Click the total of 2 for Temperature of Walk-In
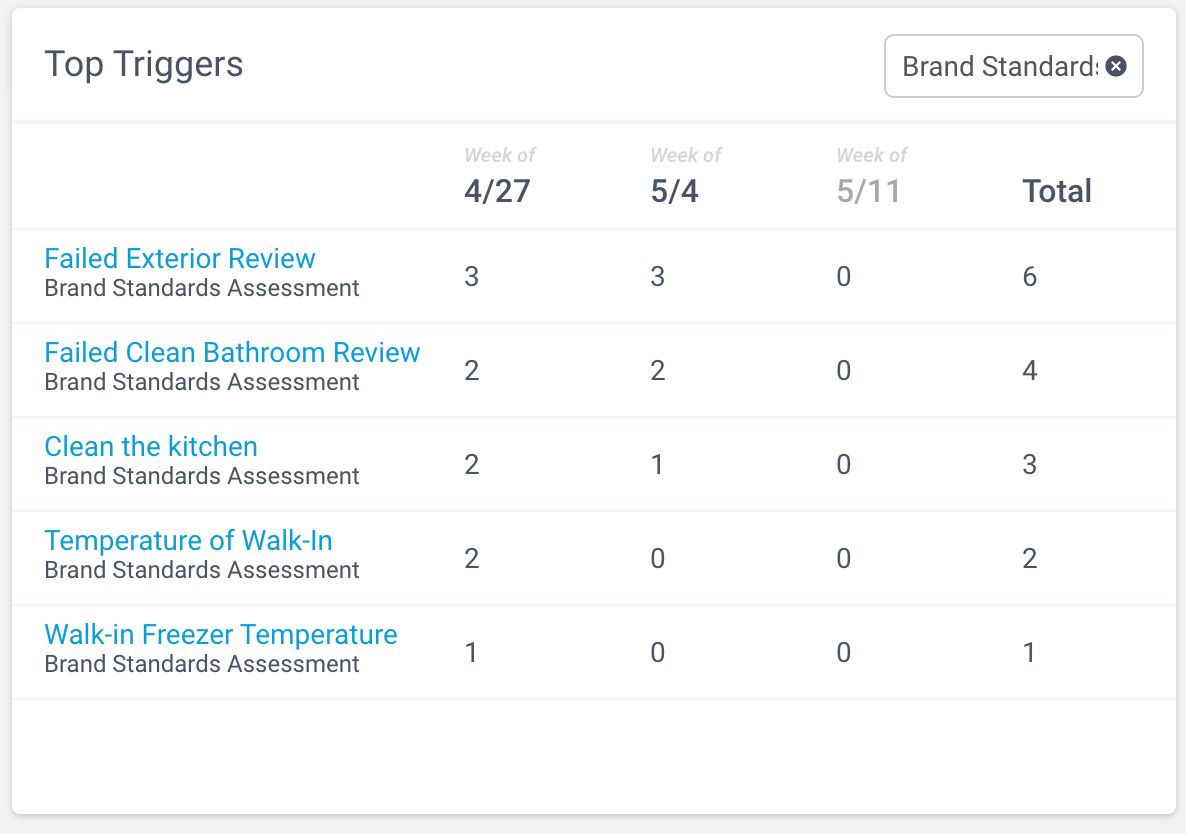The image size is (1186, 834). coord(1029,558)
